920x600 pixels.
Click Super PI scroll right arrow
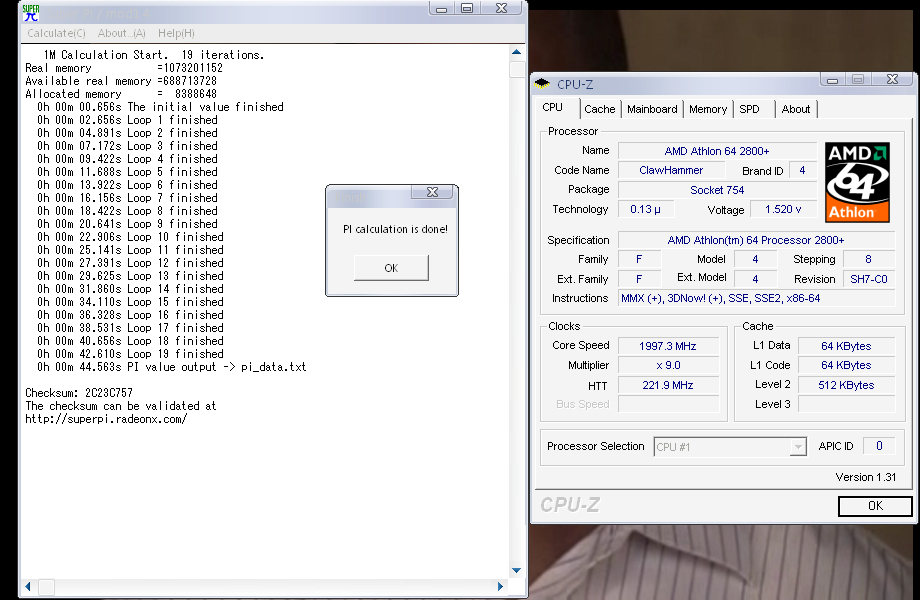click(500, 586)
